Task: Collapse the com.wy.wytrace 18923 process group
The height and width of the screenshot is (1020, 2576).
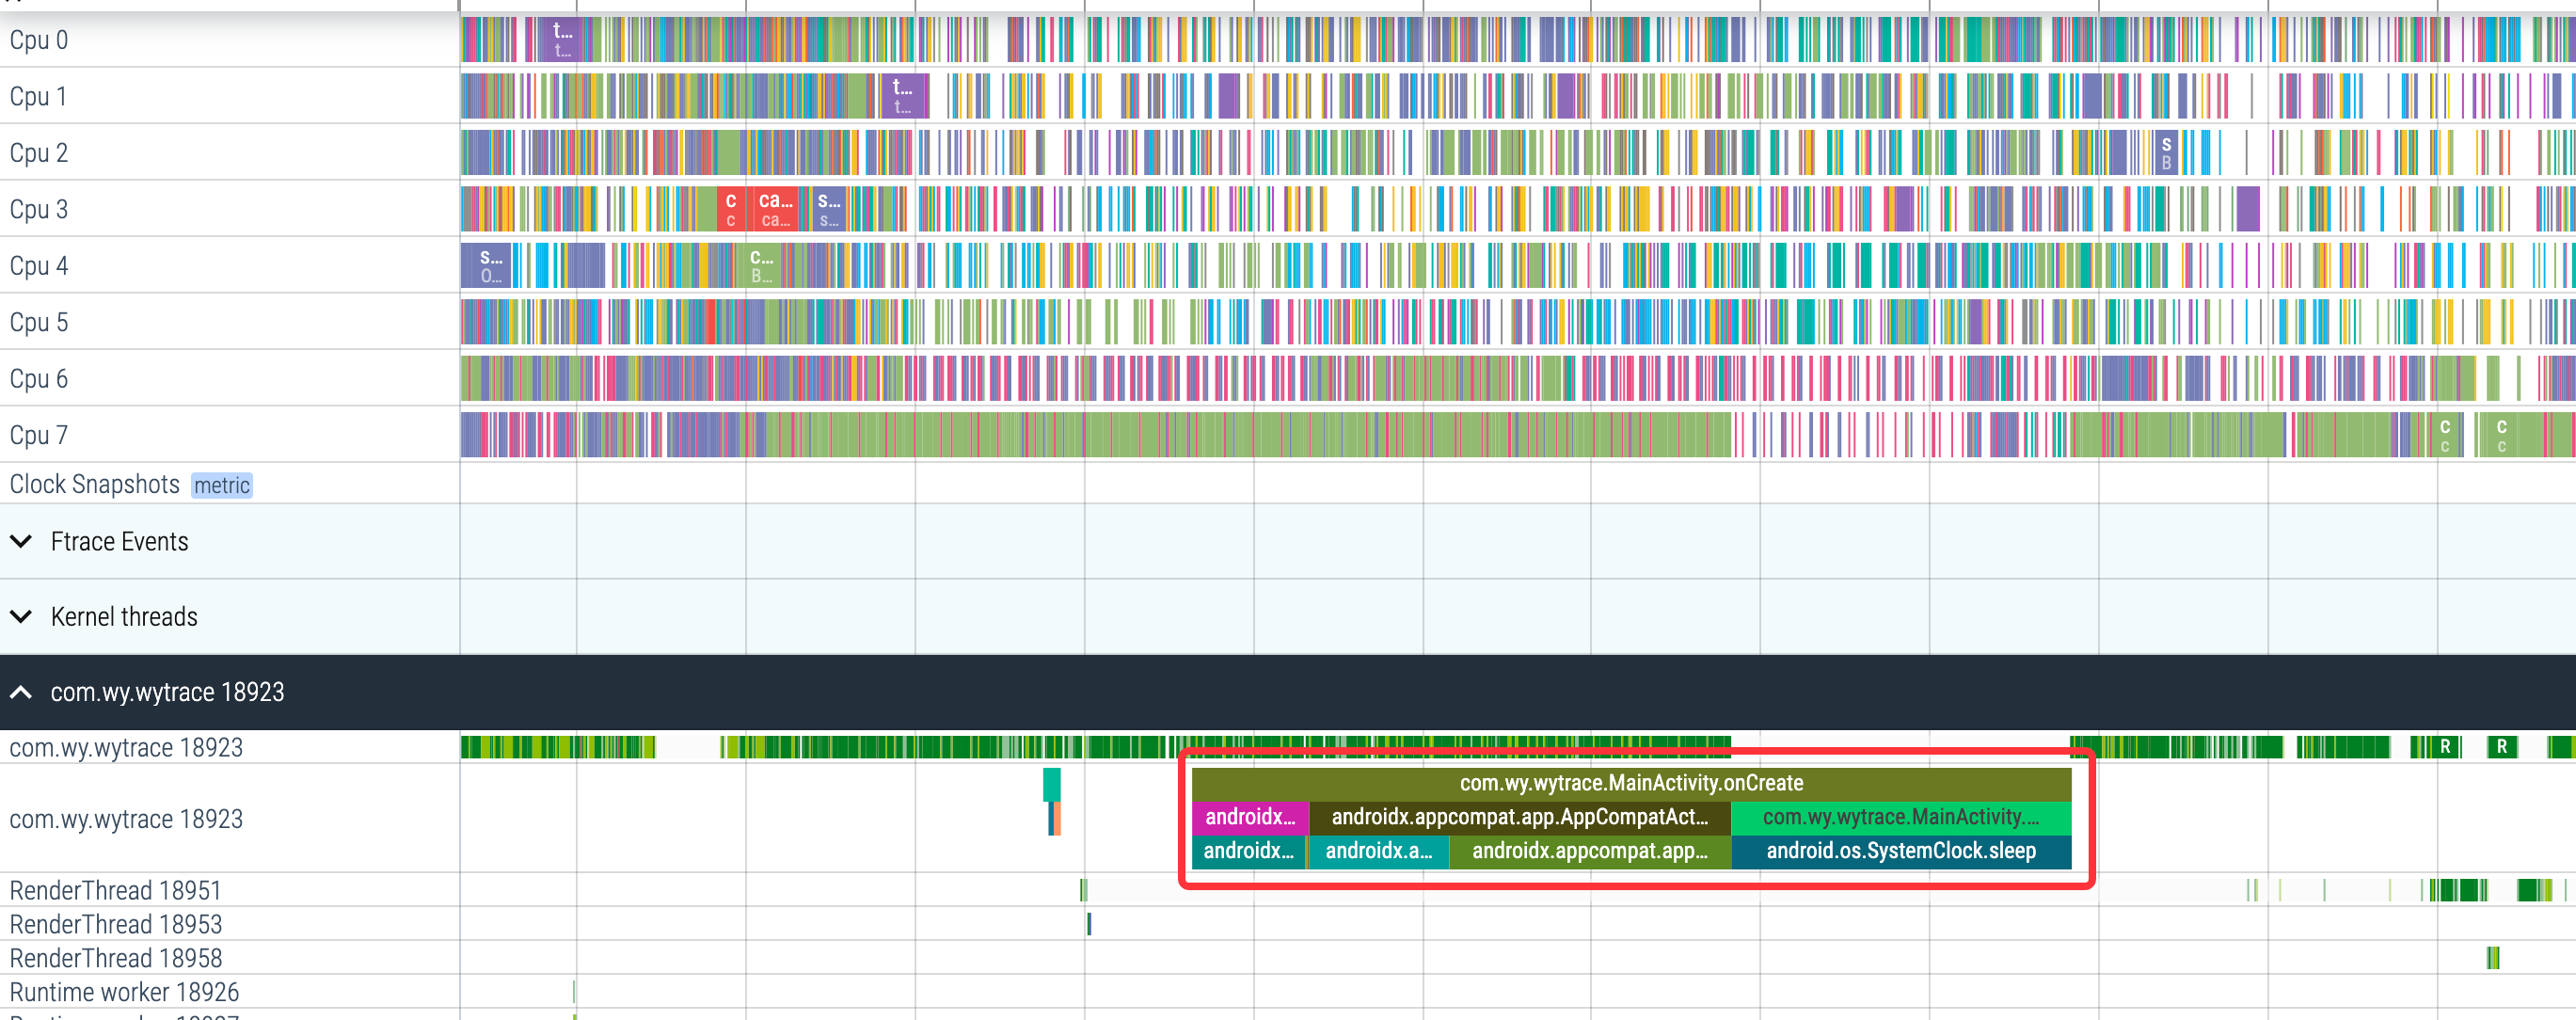Action: pyautogui.click(x=21, y=692)
